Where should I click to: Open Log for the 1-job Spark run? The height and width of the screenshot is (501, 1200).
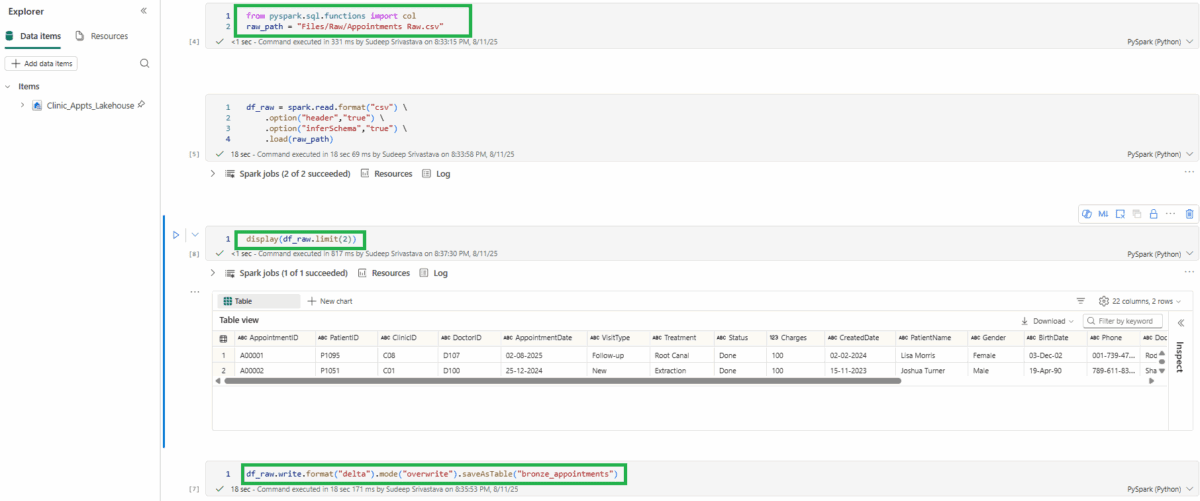tap(433, 273)
